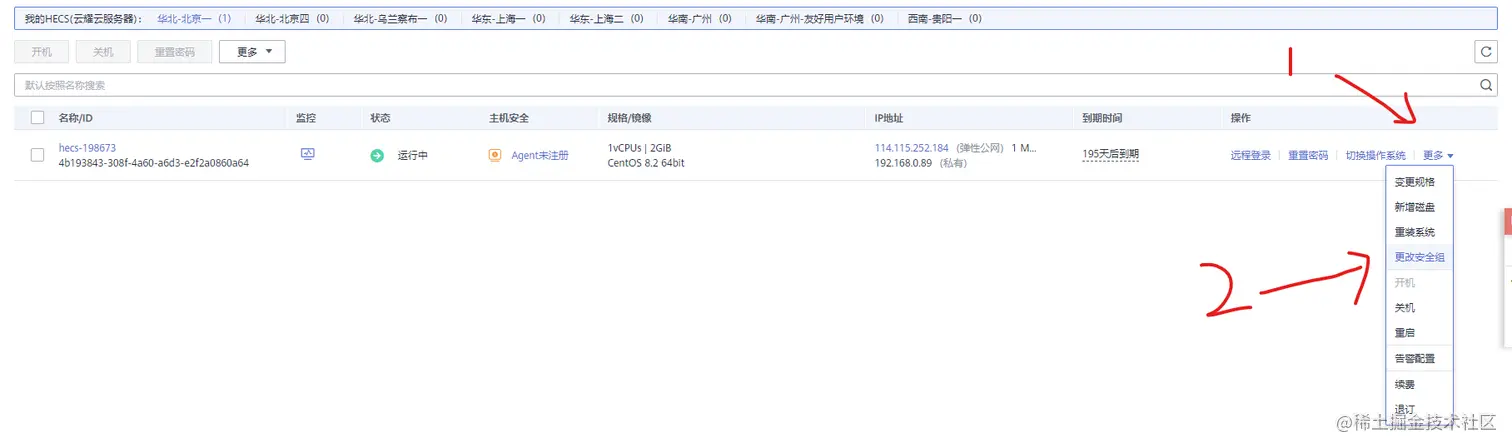Image resolution: width=1512 pixels, height=448 pixels.
Task: Focus the name search input field
Action: tap(745, 85)
